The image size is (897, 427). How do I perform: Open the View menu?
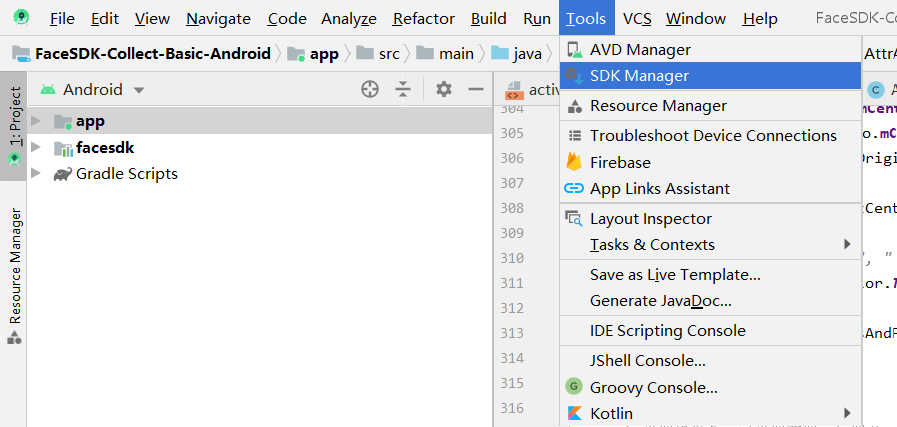(152, 19)
